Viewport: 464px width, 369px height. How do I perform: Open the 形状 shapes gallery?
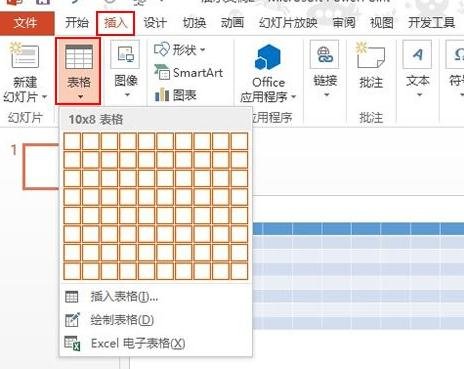pyautogui.click(x=180, y=50)
